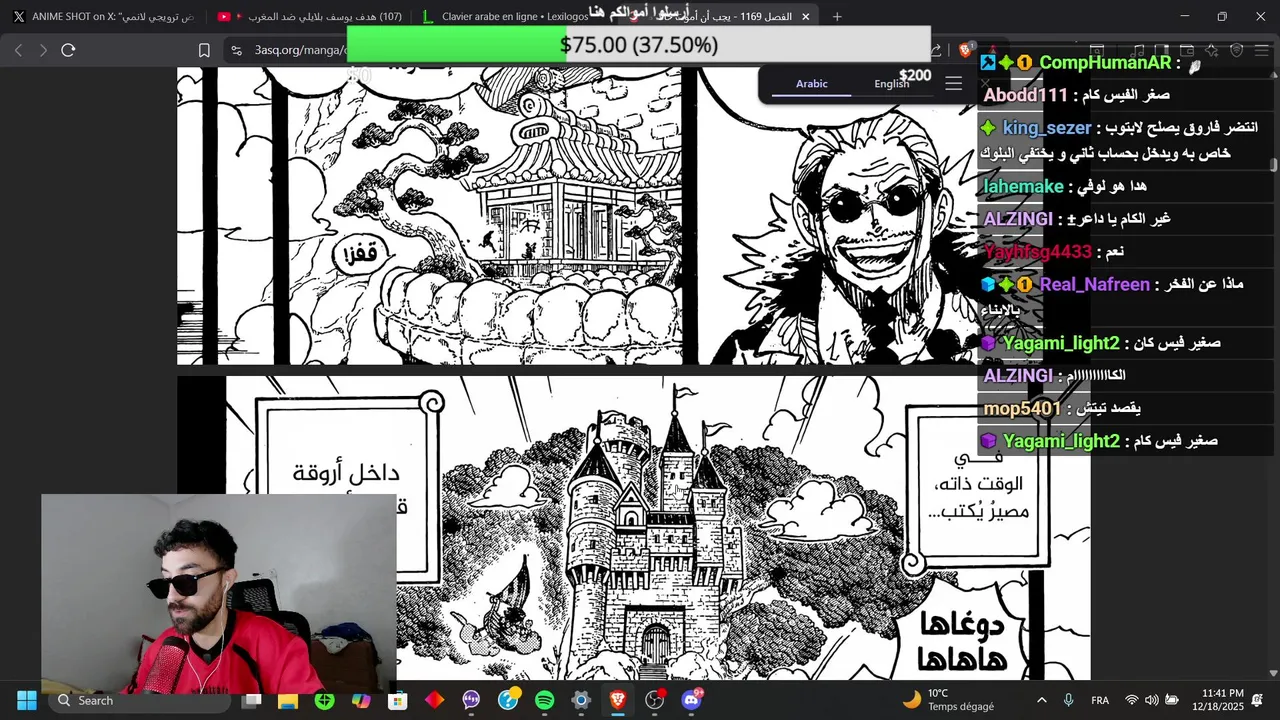Screen dimensions: 1280x720
Task: Show hidden system tray icons chevron
Action: pyautogui.click(x=1042, y=700)
